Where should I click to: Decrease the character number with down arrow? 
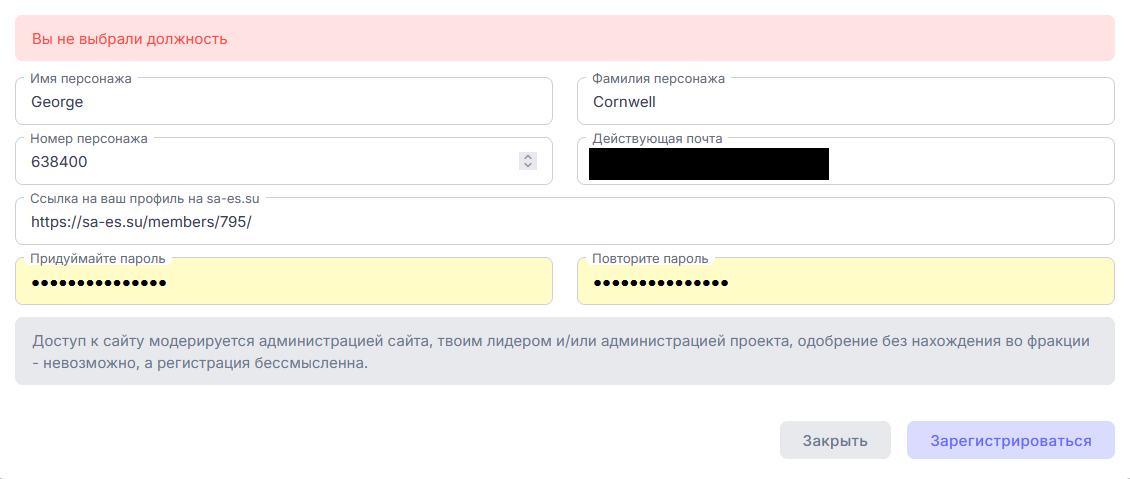528,166
